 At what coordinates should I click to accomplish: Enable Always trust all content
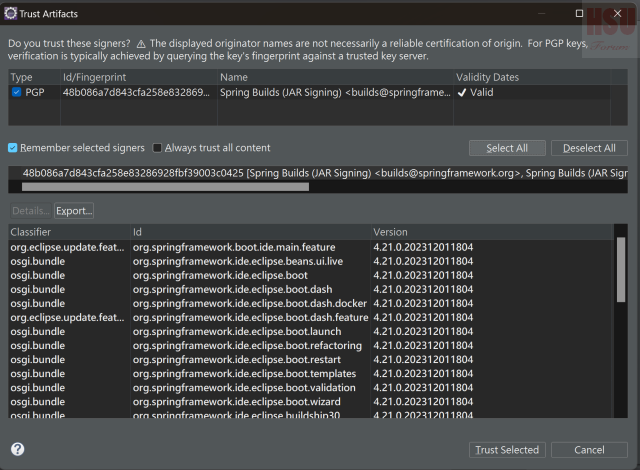(158, 148)
